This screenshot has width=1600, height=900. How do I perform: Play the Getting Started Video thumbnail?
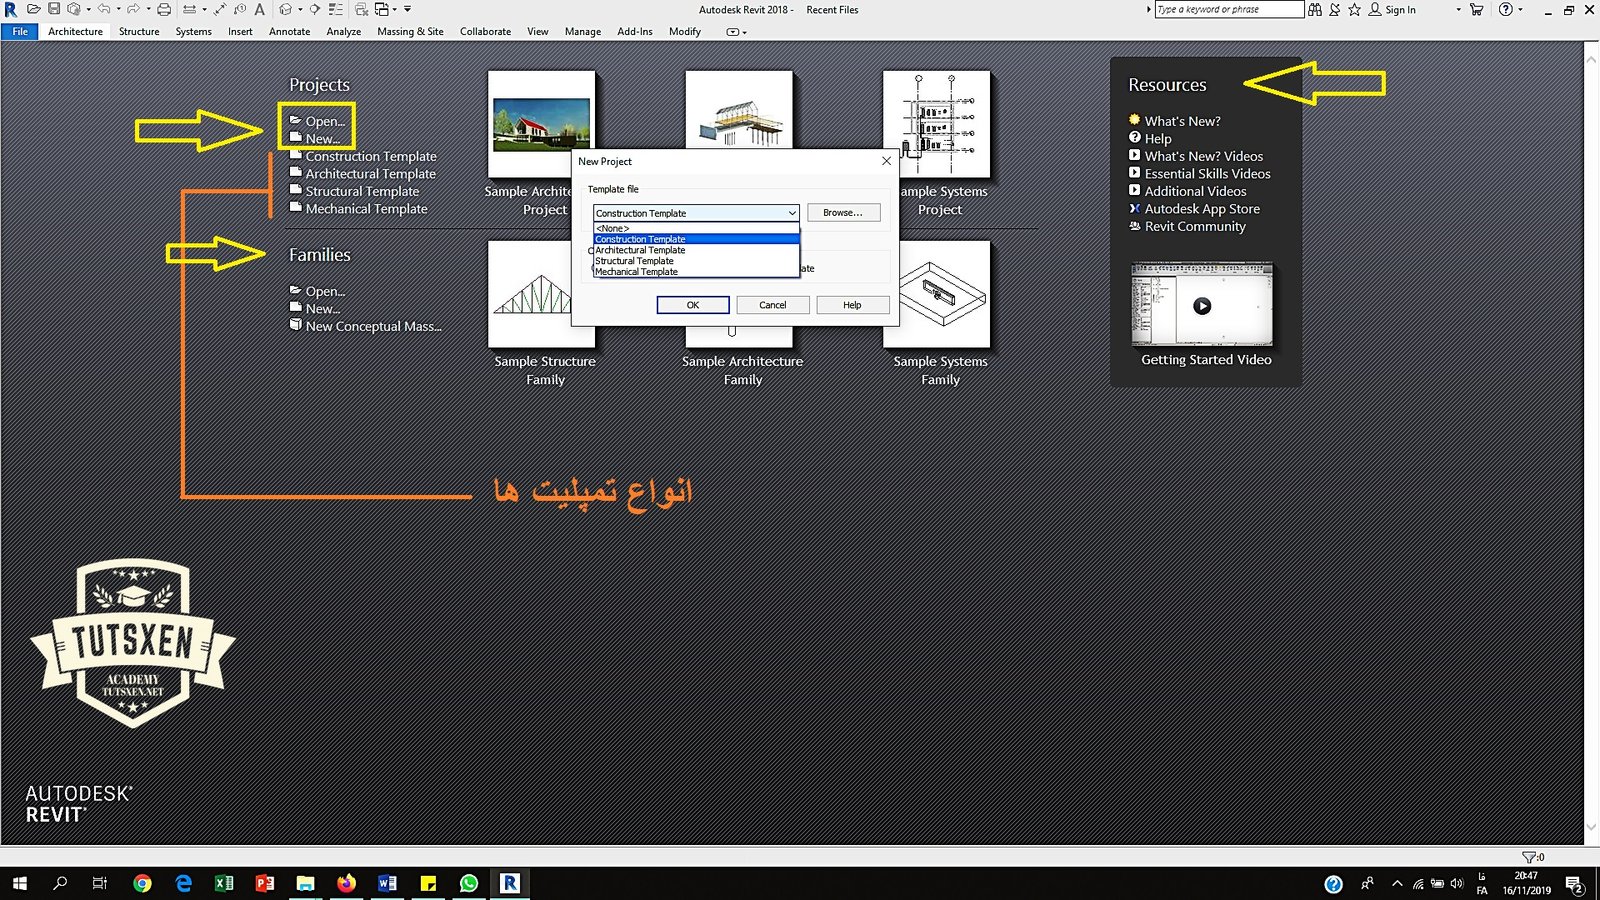pyautogui.click(x=1202, y=306)
